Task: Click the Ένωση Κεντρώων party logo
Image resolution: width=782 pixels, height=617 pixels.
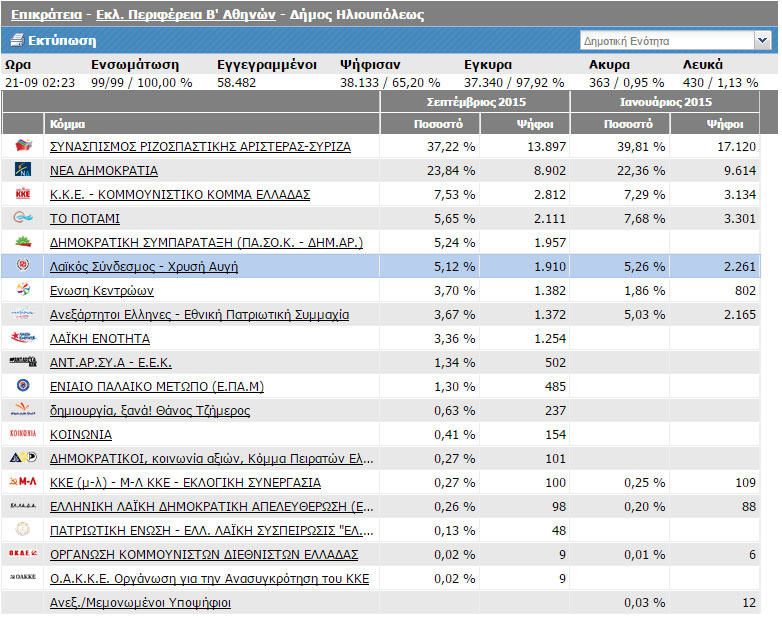Action: coord(22,290)
